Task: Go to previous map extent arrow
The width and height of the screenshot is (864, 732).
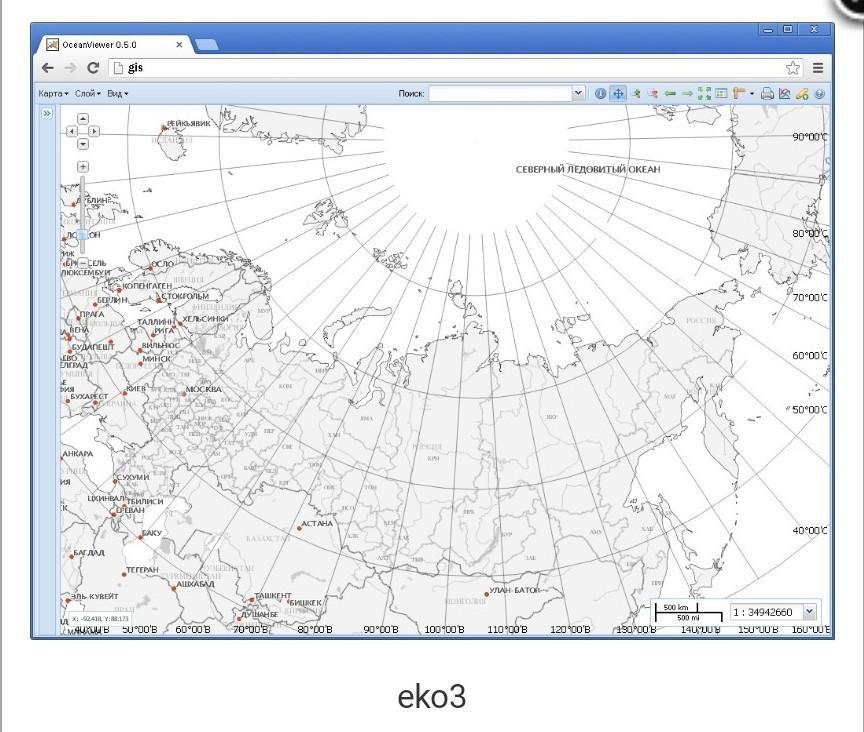Action: point(670,94)
